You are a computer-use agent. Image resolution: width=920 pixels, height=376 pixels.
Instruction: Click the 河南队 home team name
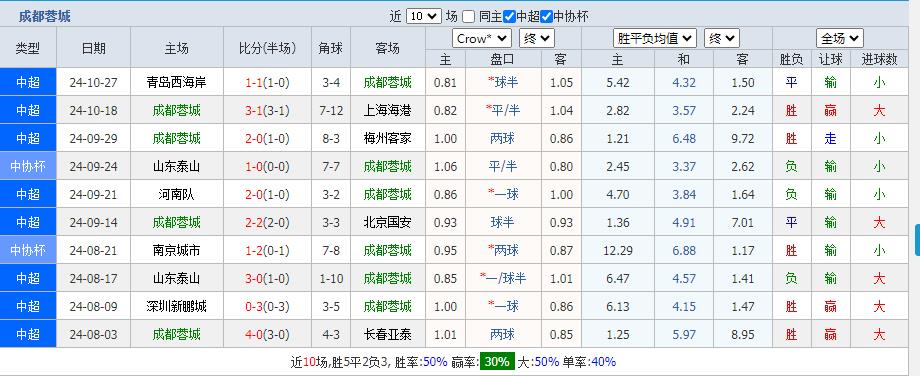point(177,195)
